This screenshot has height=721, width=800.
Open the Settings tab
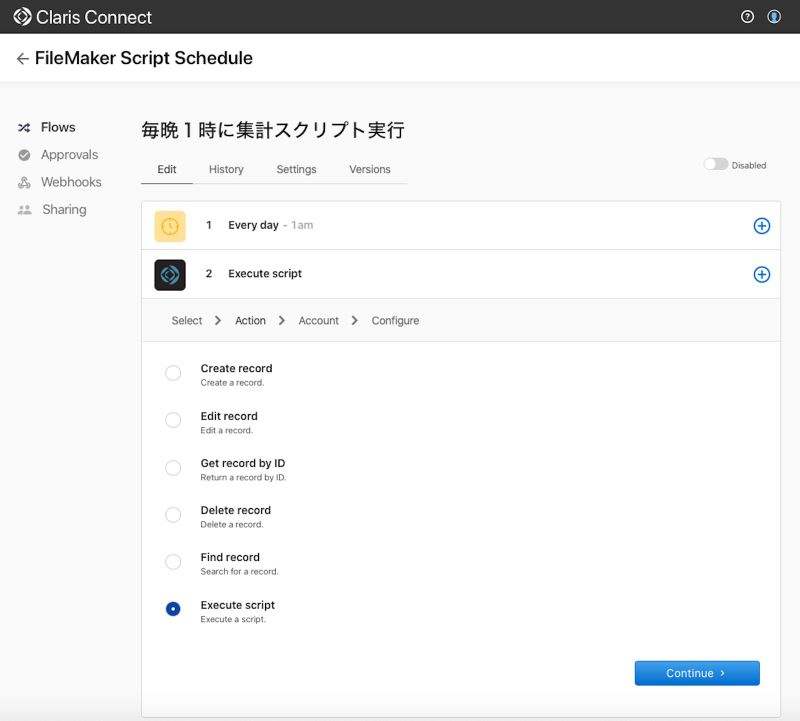pos(296,169)
